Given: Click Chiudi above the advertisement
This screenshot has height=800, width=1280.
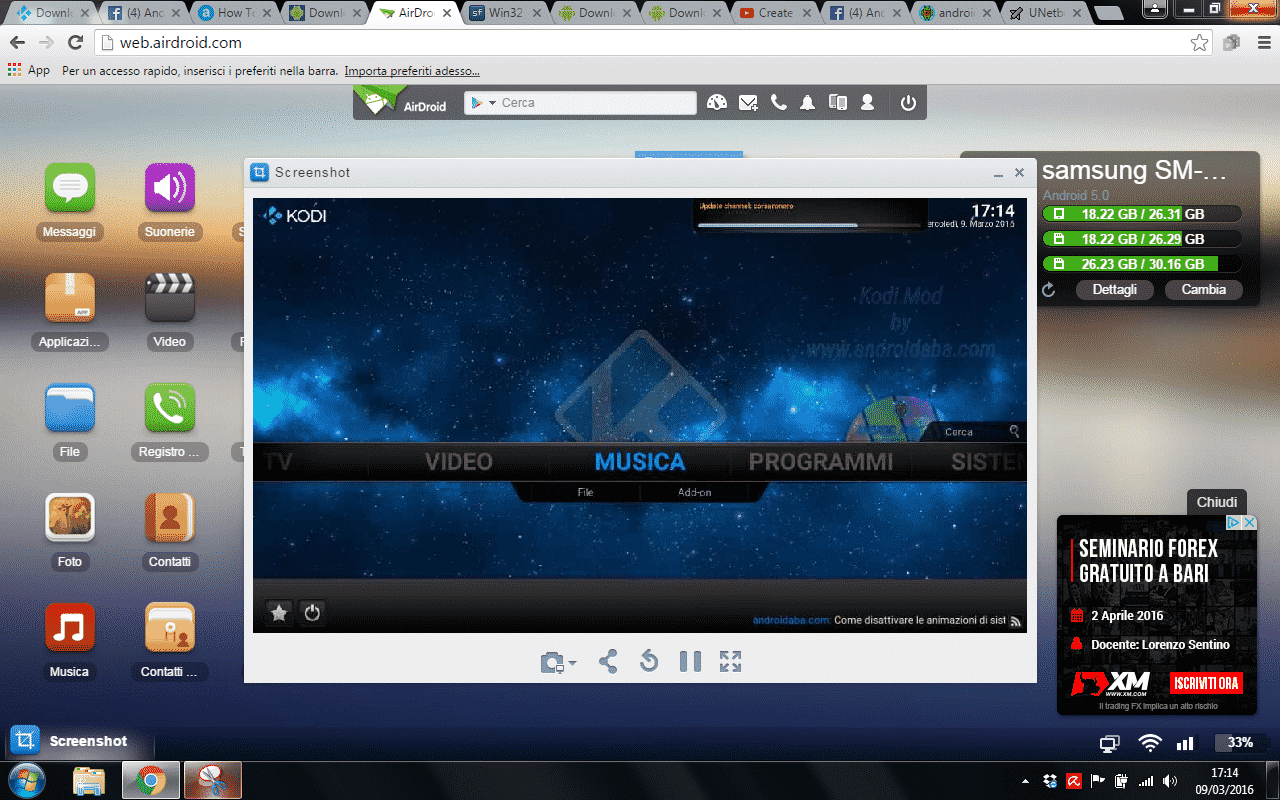Looking at the screenshot, I should pyautogui.click(x=1217, y=502).
